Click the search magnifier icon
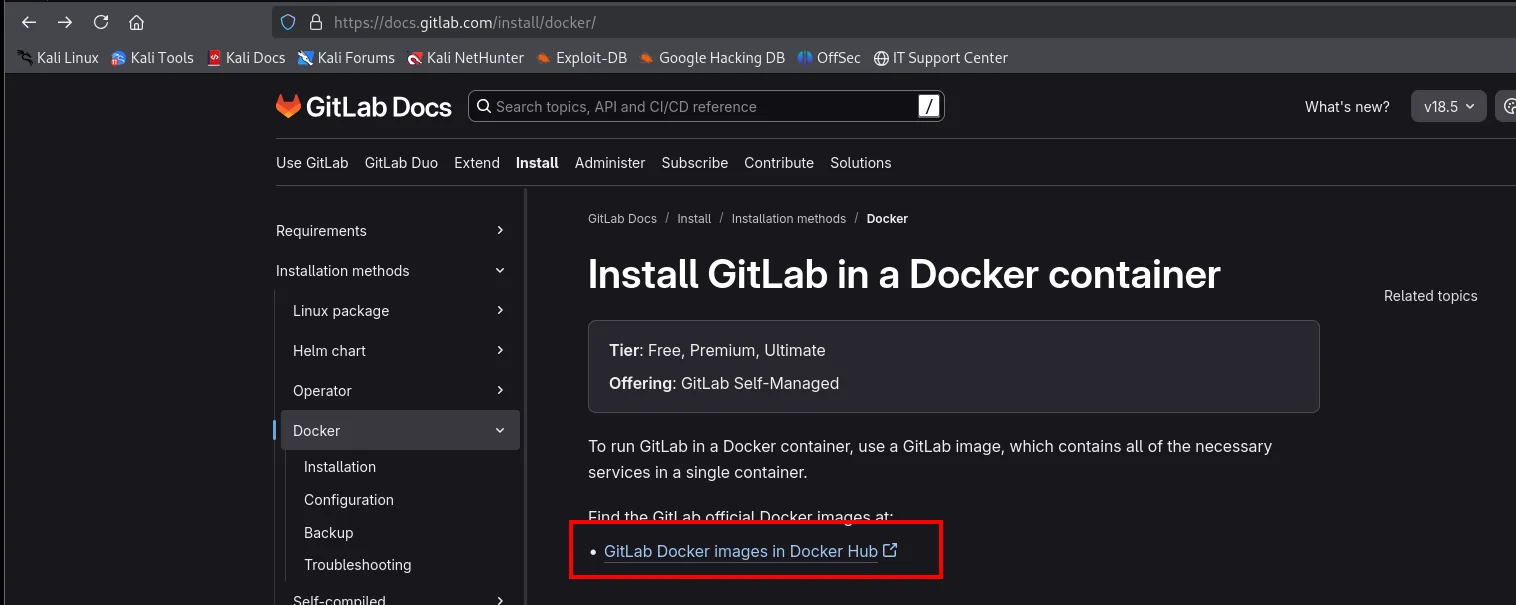The width and height of the screenshot is (1516, 605). pos(483,107)
